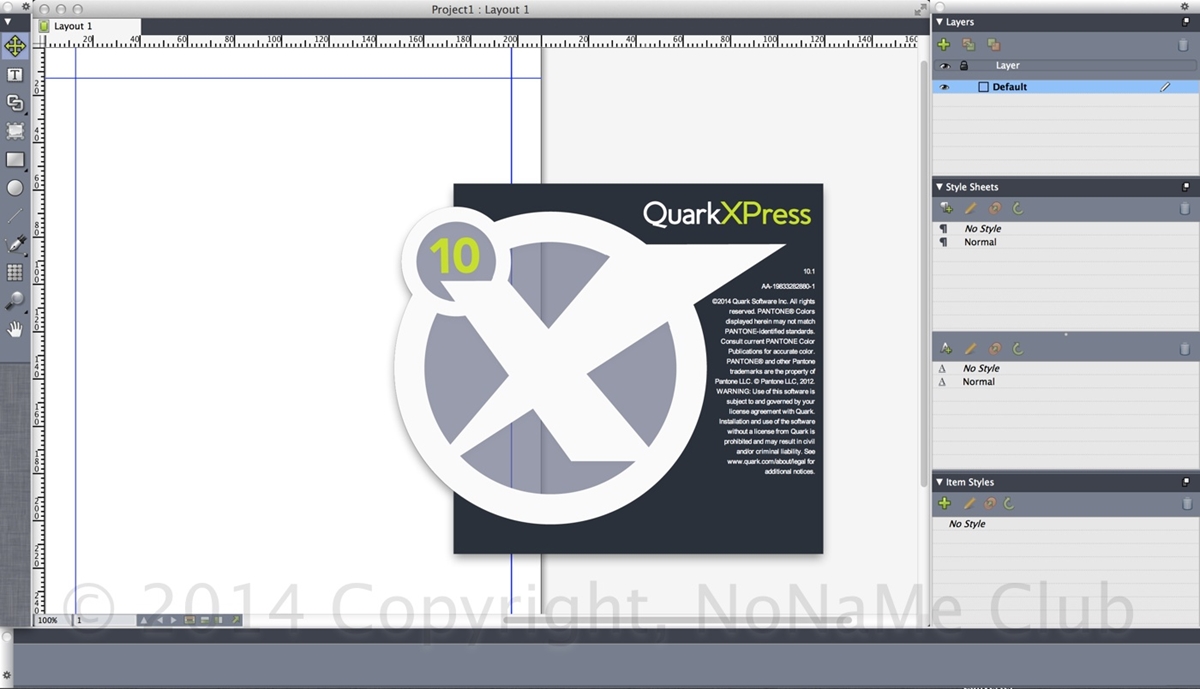Select the Rectangle Box tool
The width and height of the screenshot is (1200, 689).
click(x=15, y=160)
